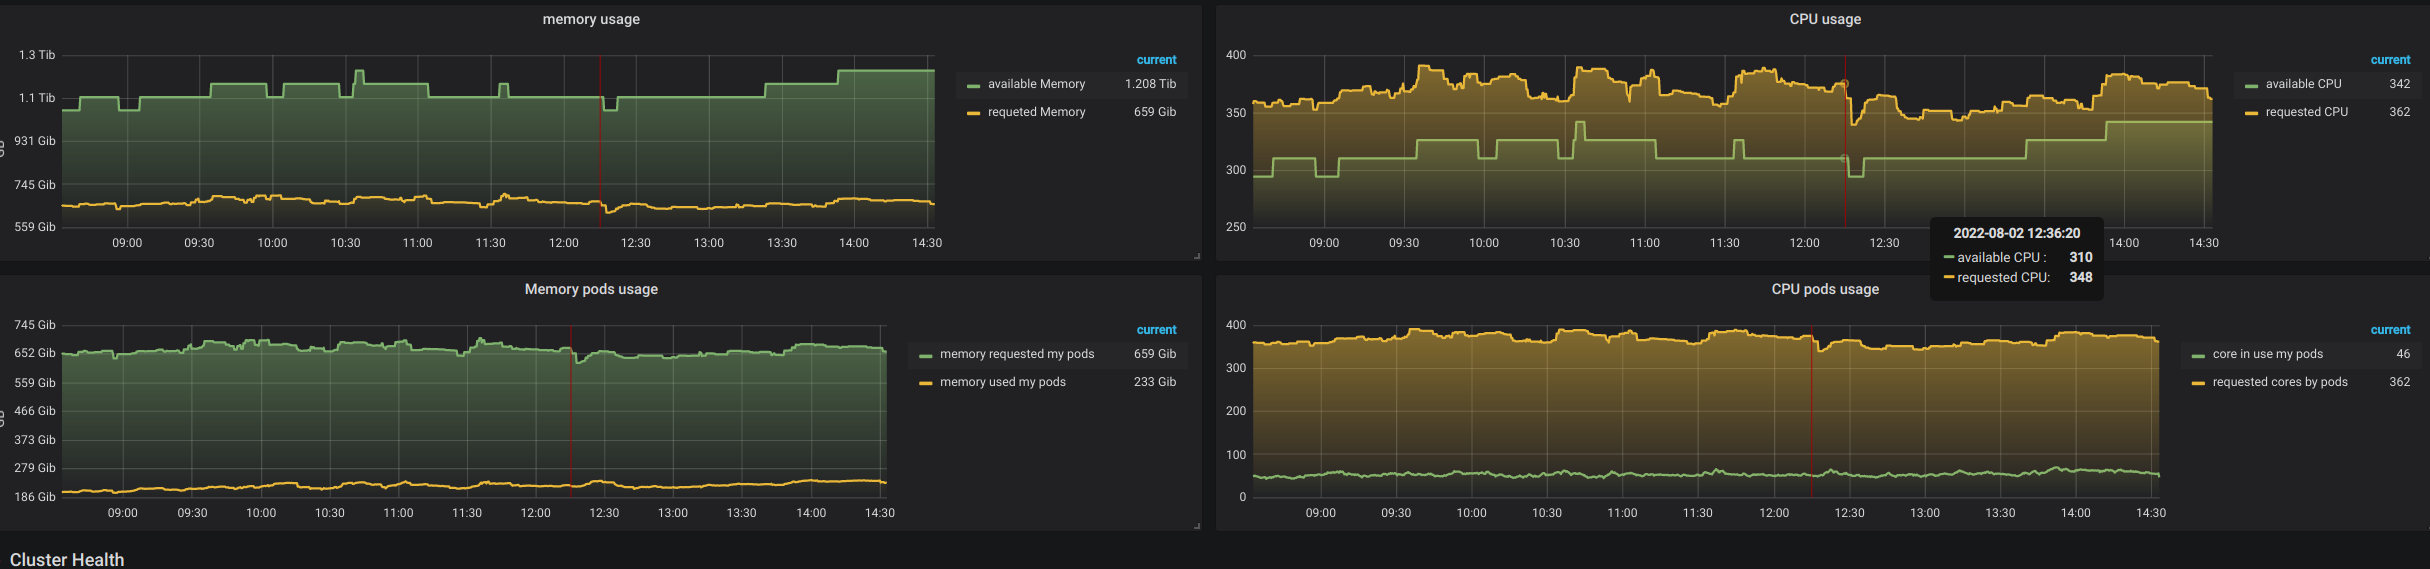Open the CPU usage panel title menu
This screenshot has width=2430, height=569.
pos(1825,19)
